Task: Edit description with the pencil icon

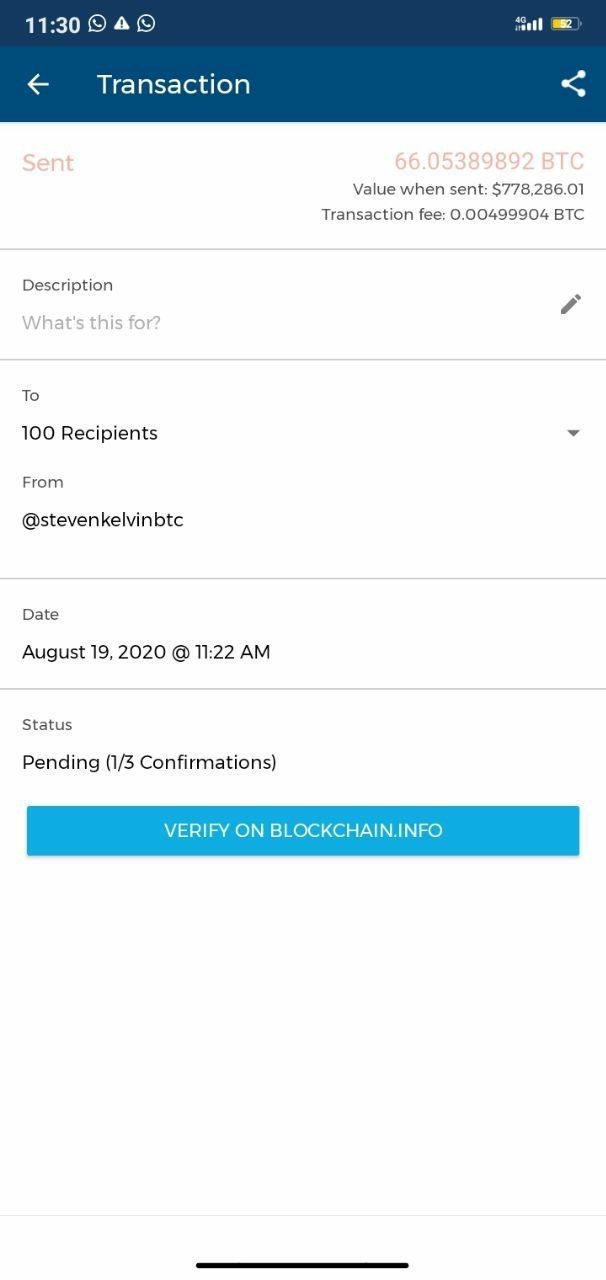Action: (x=571, y=304)
